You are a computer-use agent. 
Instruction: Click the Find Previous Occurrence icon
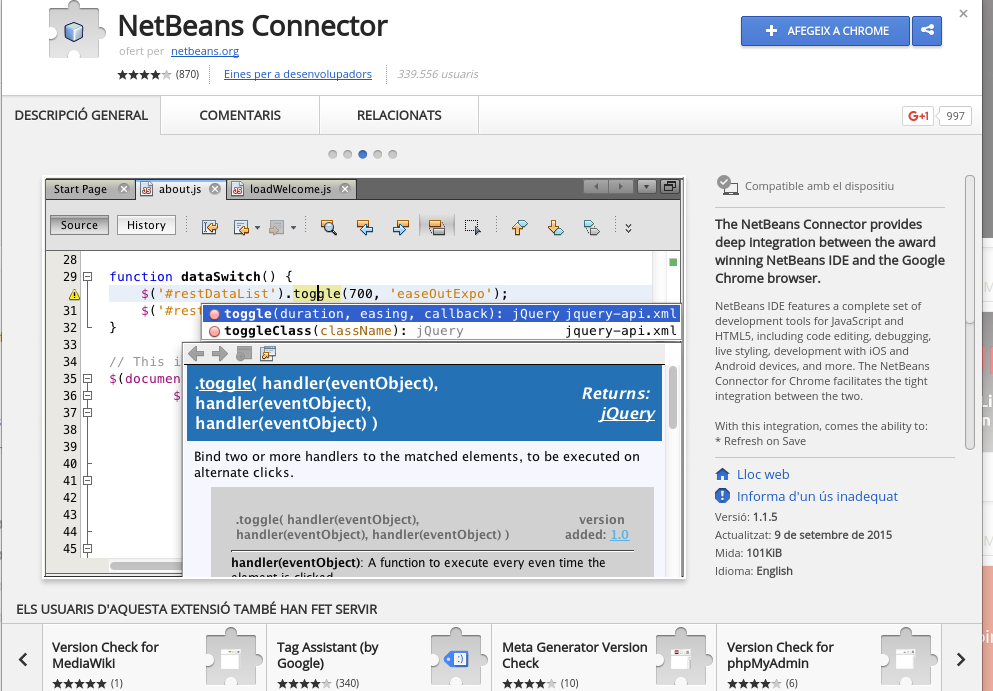(364, 227)
